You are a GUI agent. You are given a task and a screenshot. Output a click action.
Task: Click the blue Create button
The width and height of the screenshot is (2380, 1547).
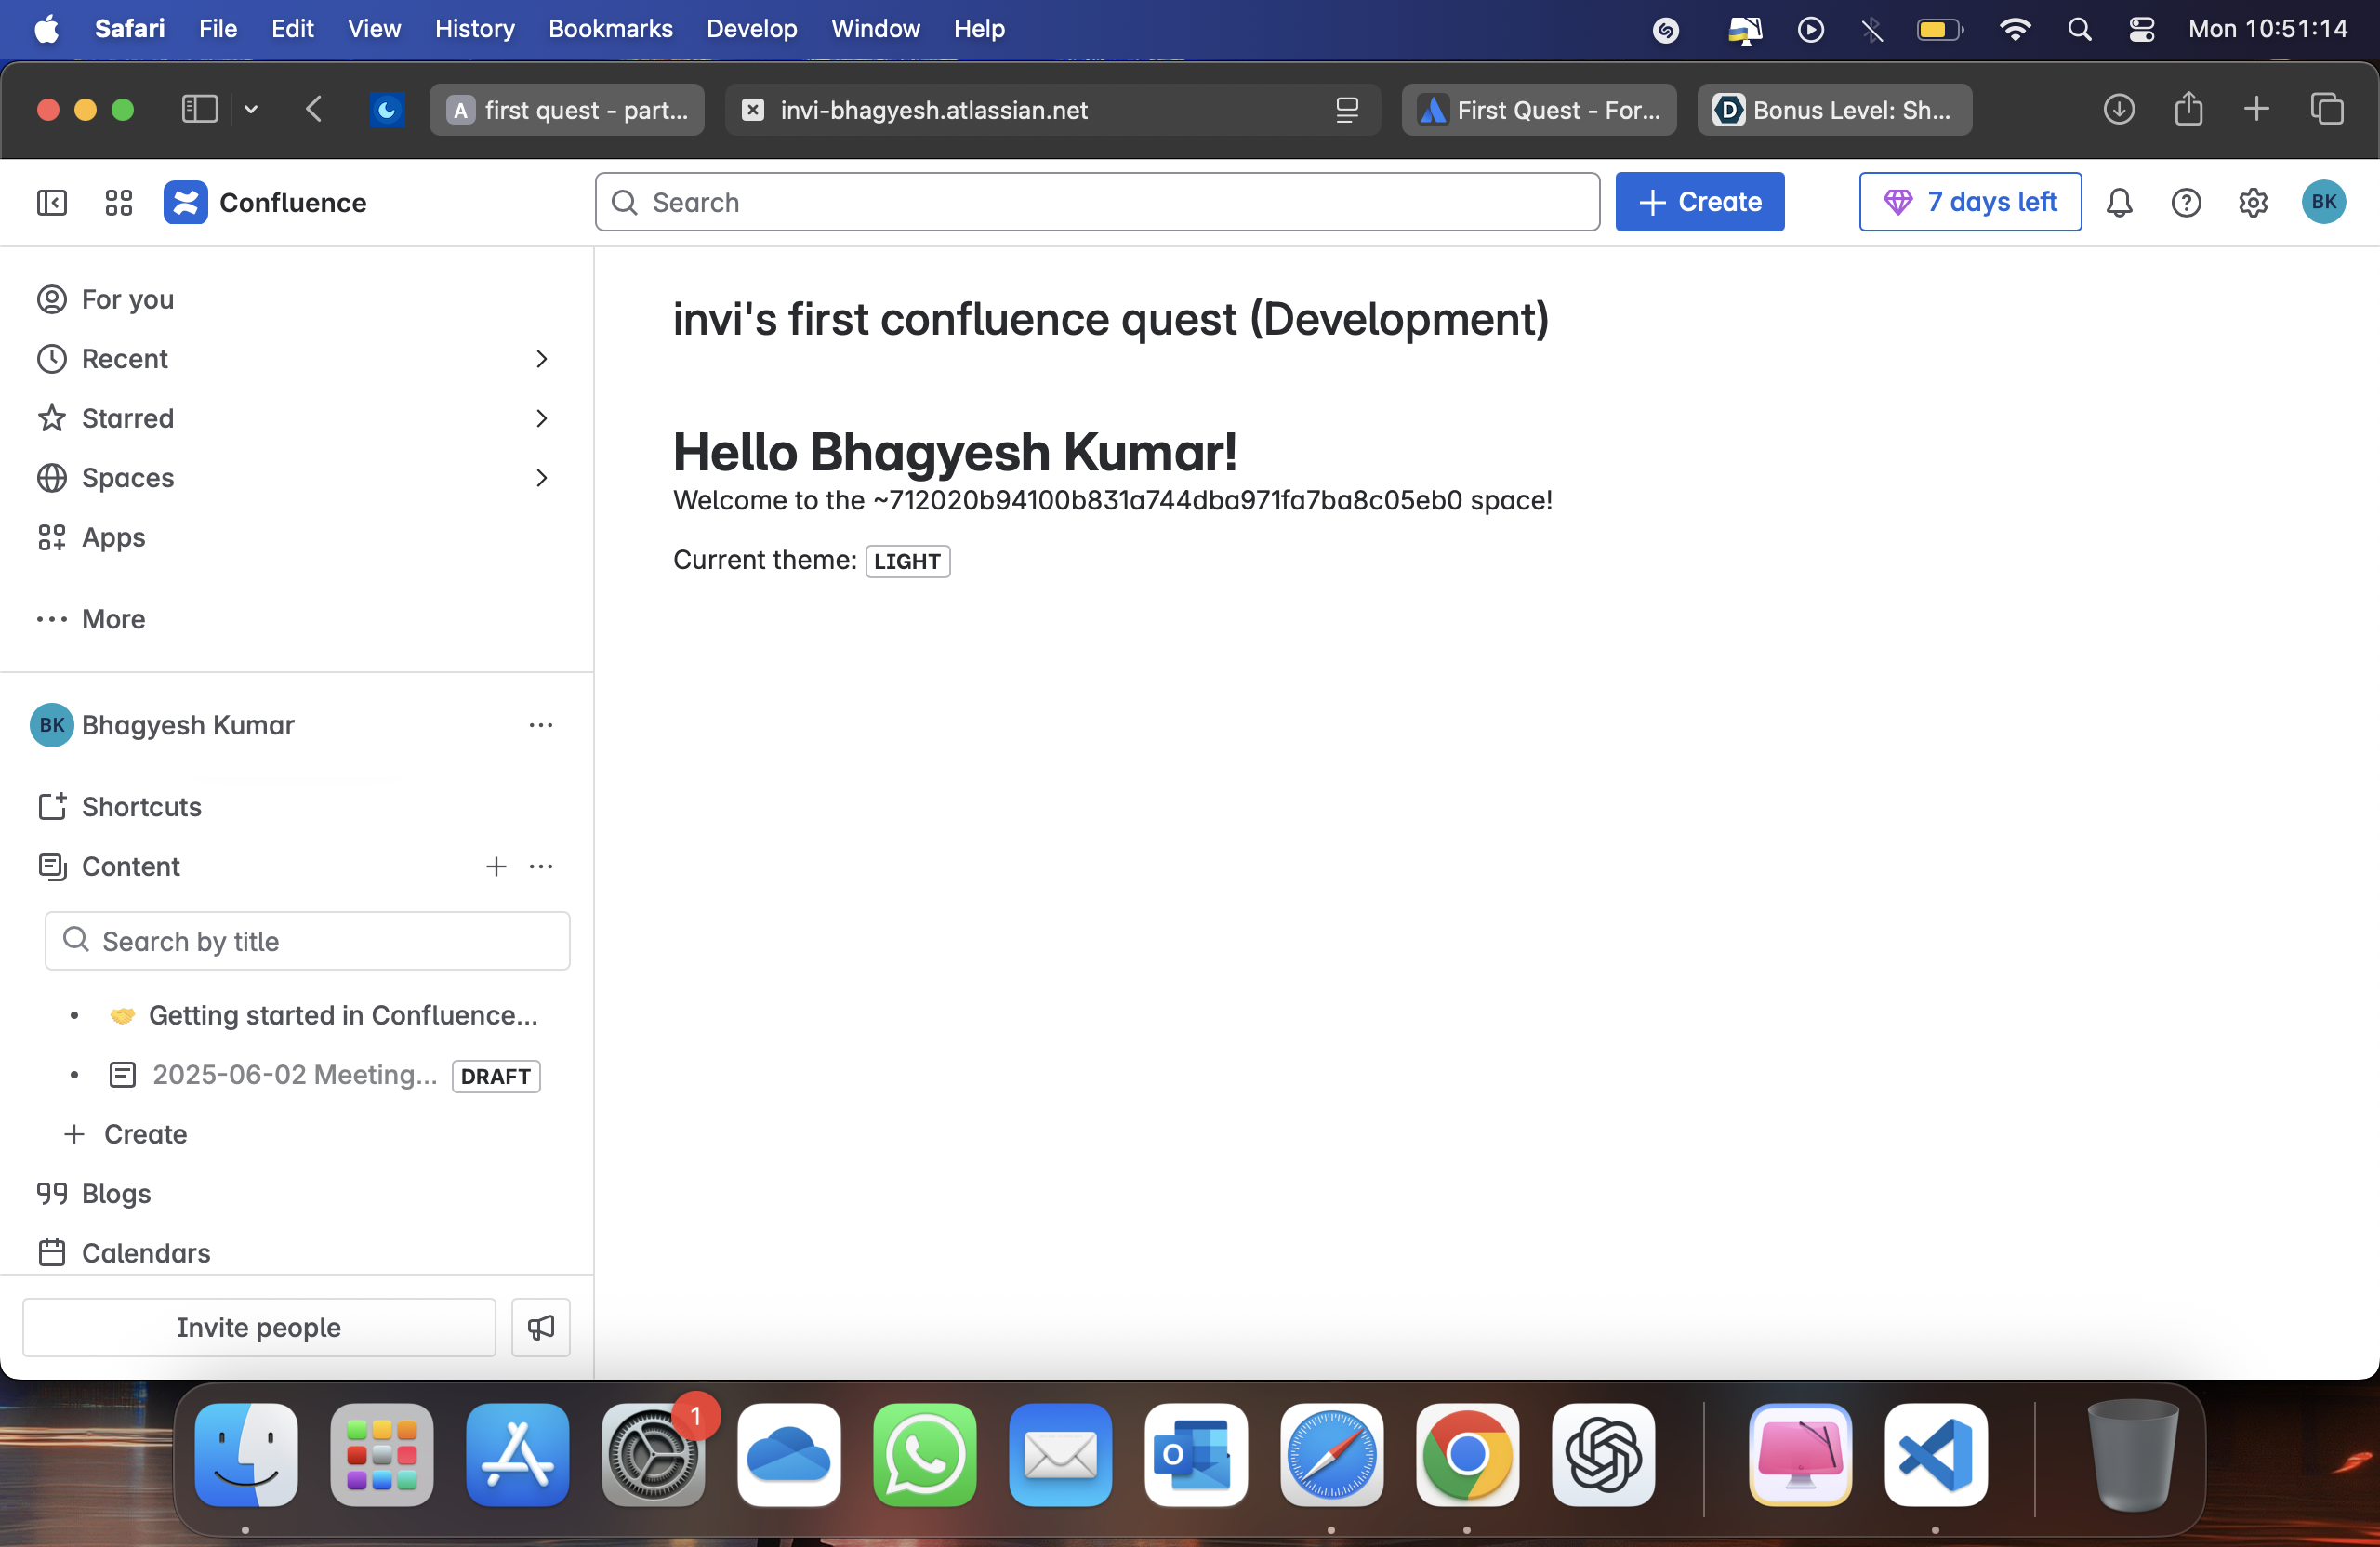pos(1699,202)
